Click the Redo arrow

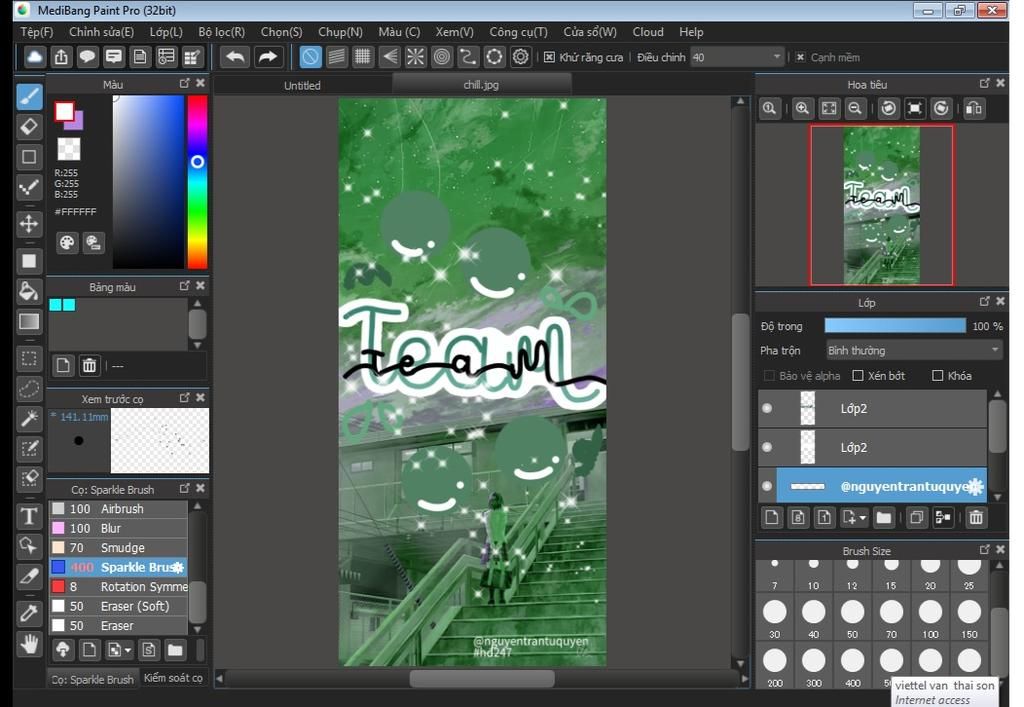coord(267,57)
